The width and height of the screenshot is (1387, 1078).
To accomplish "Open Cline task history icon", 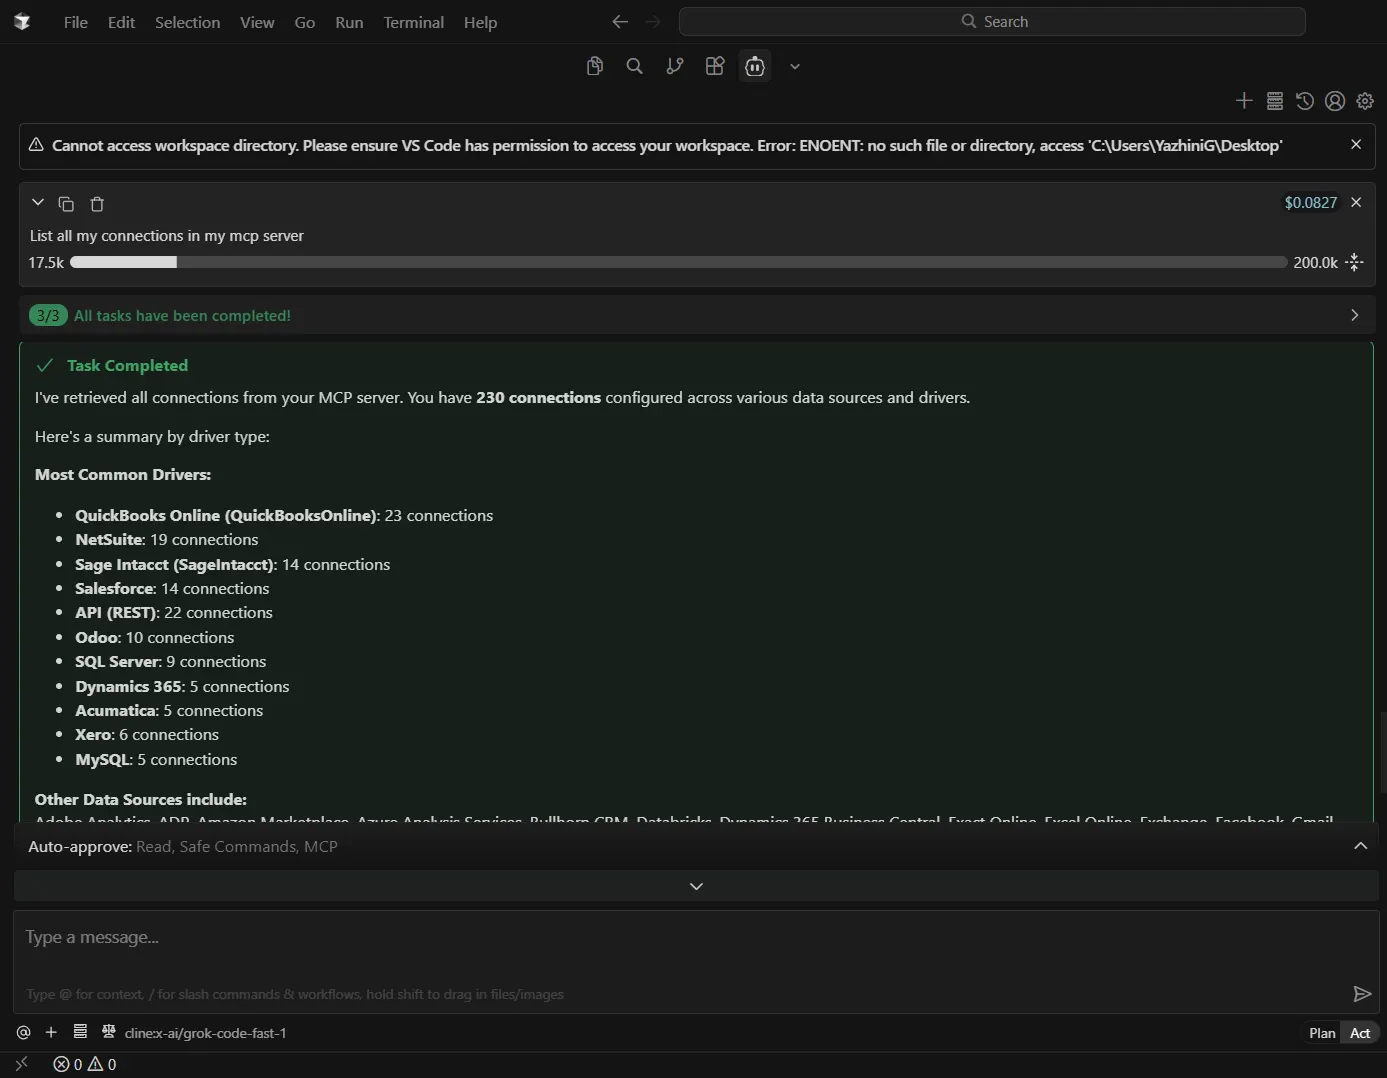I will coord(1304,101).
